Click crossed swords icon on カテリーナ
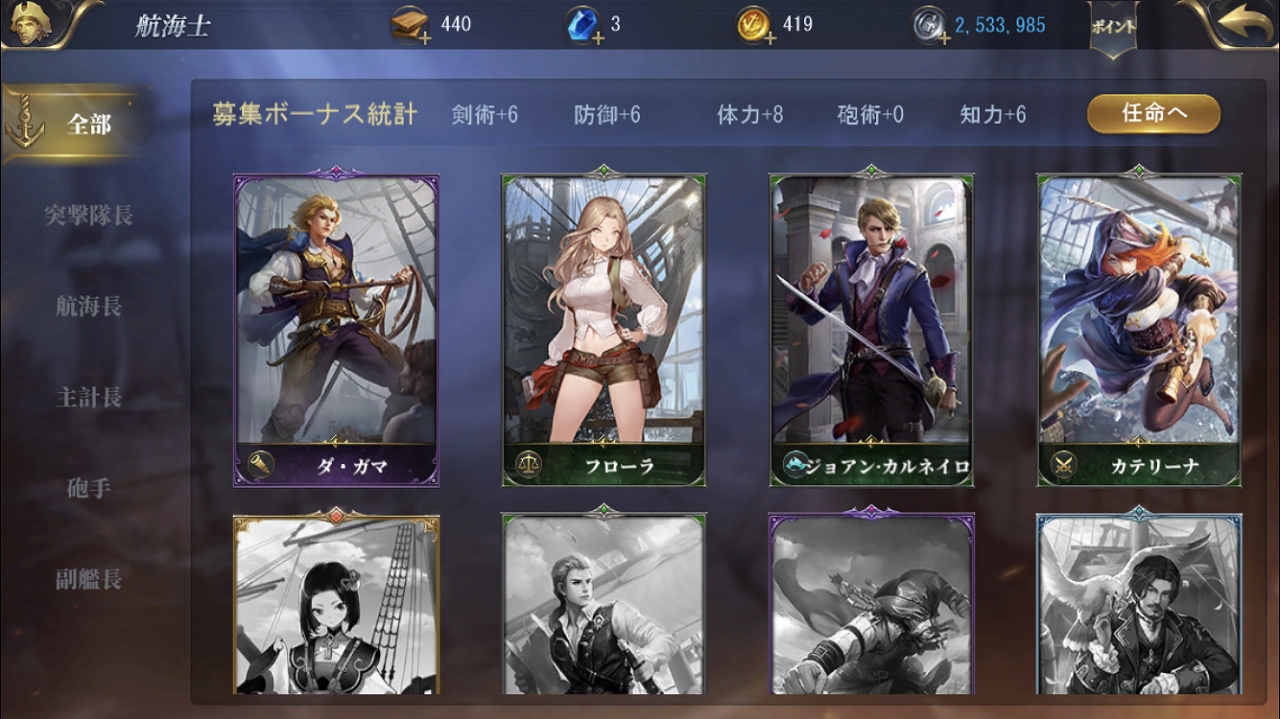This screenshot has height=719, width=1280. [1063, 465]
